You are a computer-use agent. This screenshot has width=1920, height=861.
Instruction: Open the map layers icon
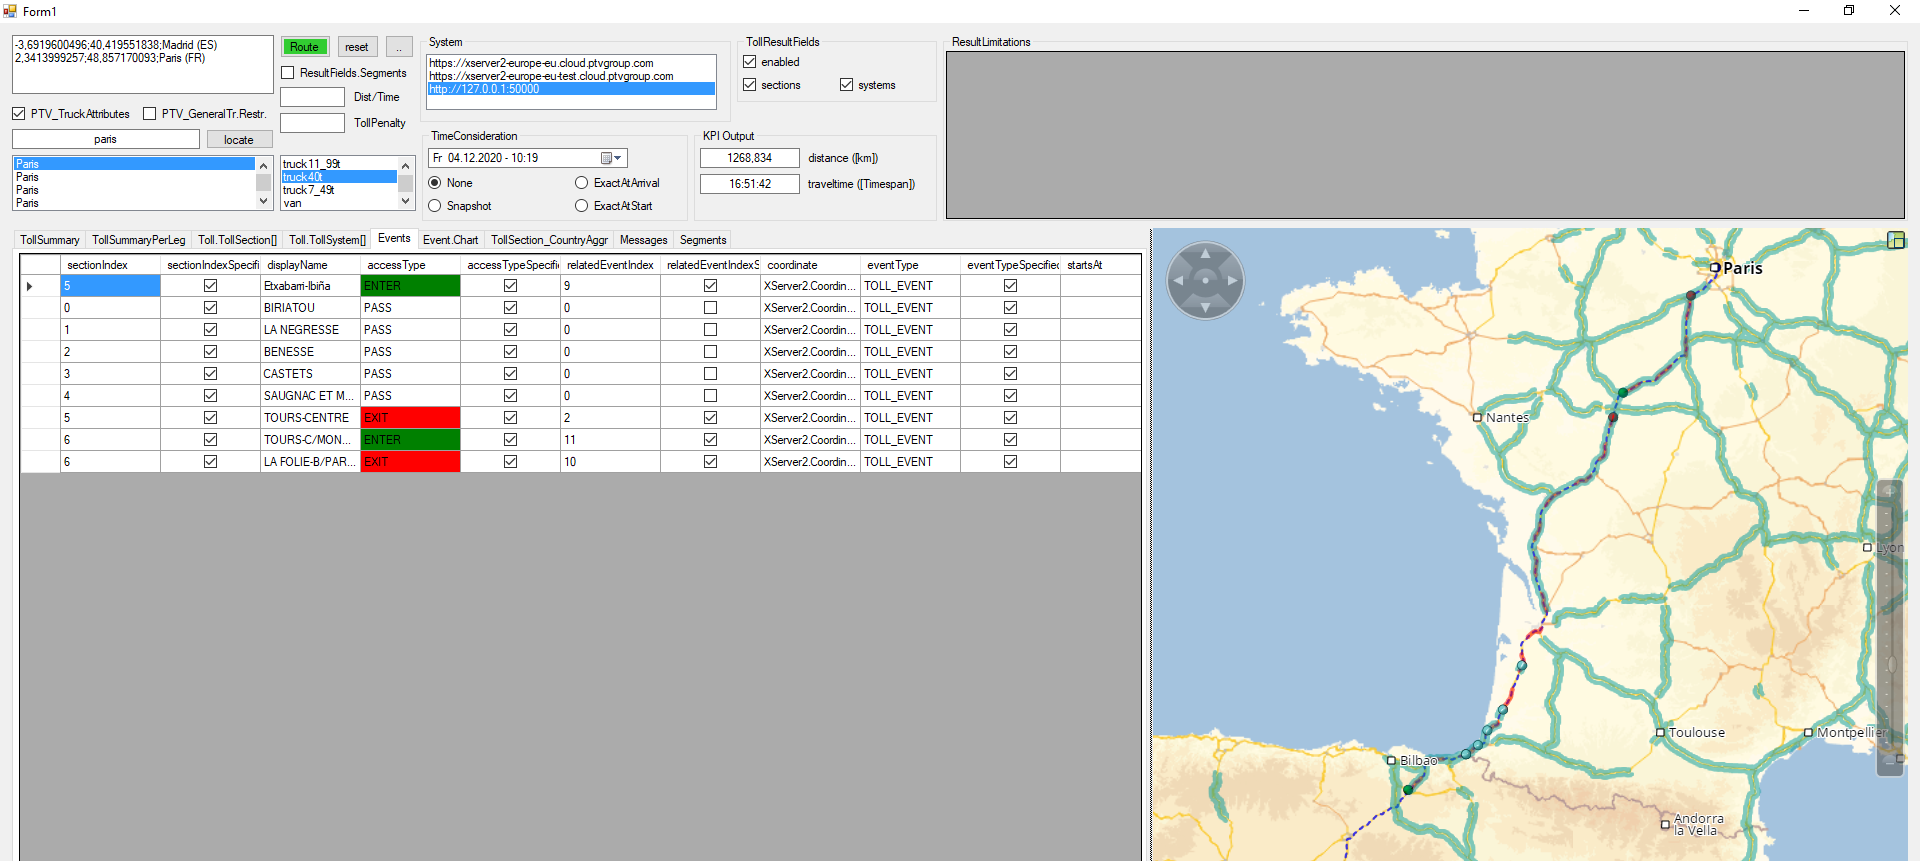tap(1895, 240)
